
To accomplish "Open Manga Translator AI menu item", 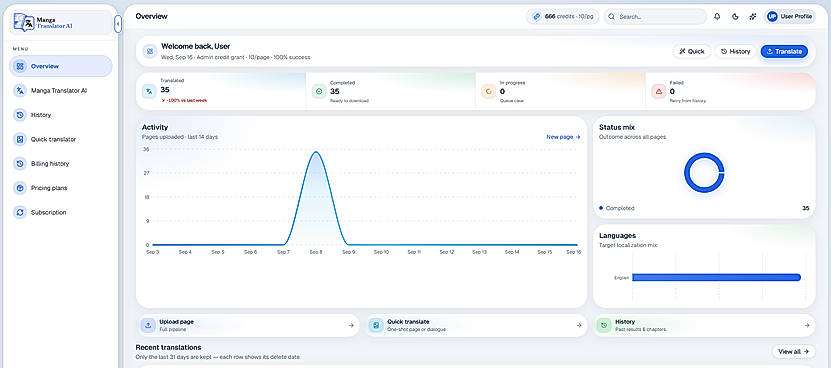I will click(x=60, y=91).
